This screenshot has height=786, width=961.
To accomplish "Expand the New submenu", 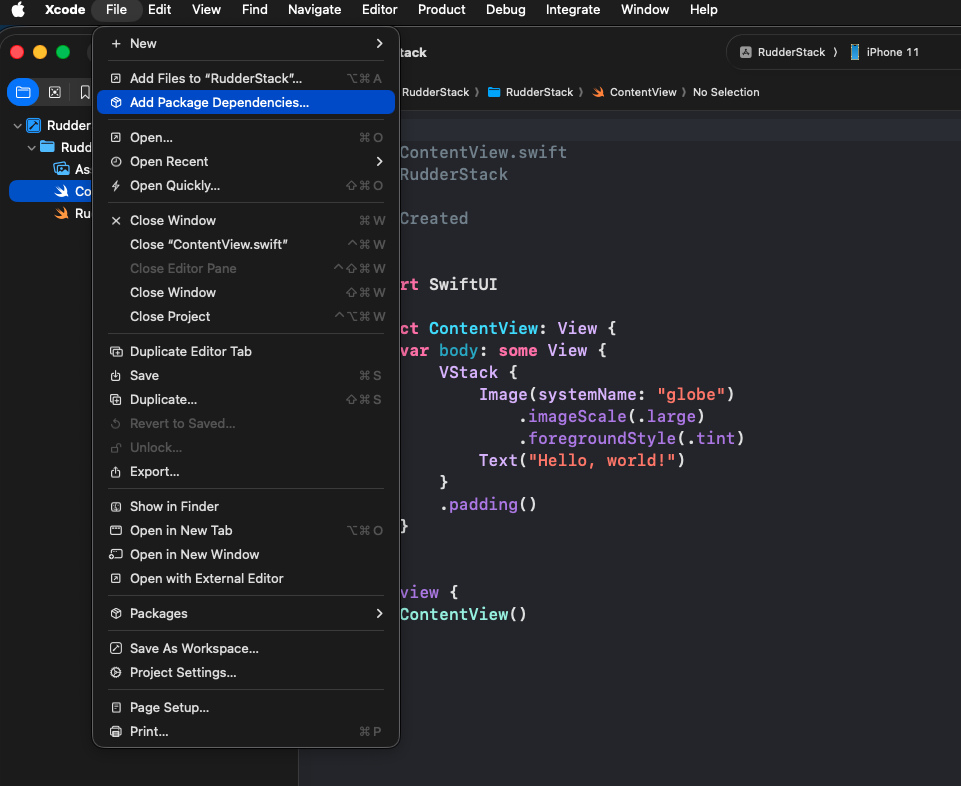I will [246, 44].
